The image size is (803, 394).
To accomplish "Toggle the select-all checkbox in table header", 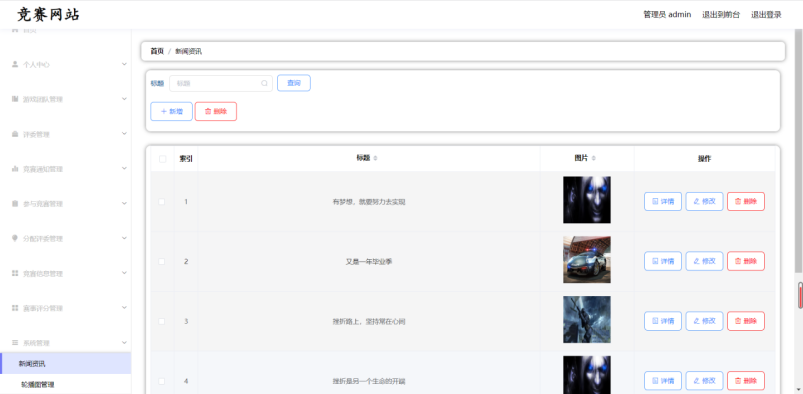I will tap(162, 159).
